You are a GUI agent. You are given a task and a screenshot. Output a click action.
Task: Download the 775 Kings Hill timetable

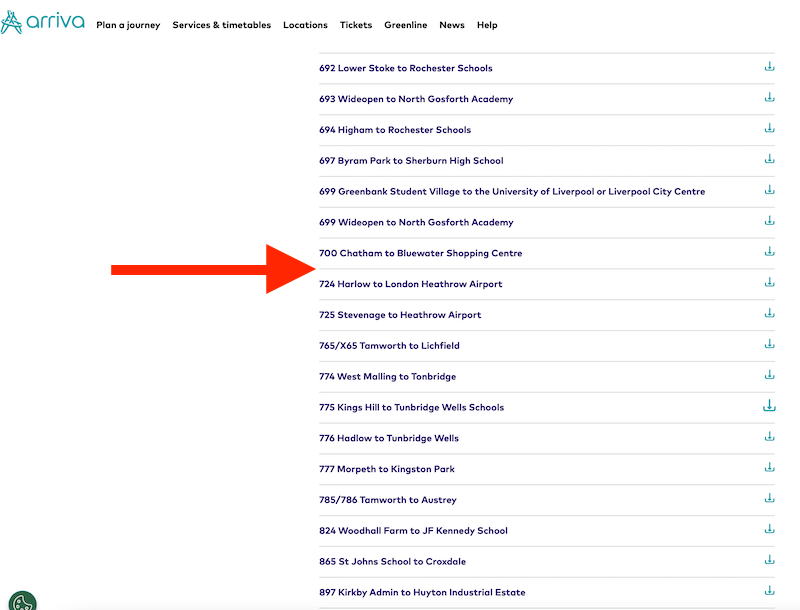[x=769, y=406]
